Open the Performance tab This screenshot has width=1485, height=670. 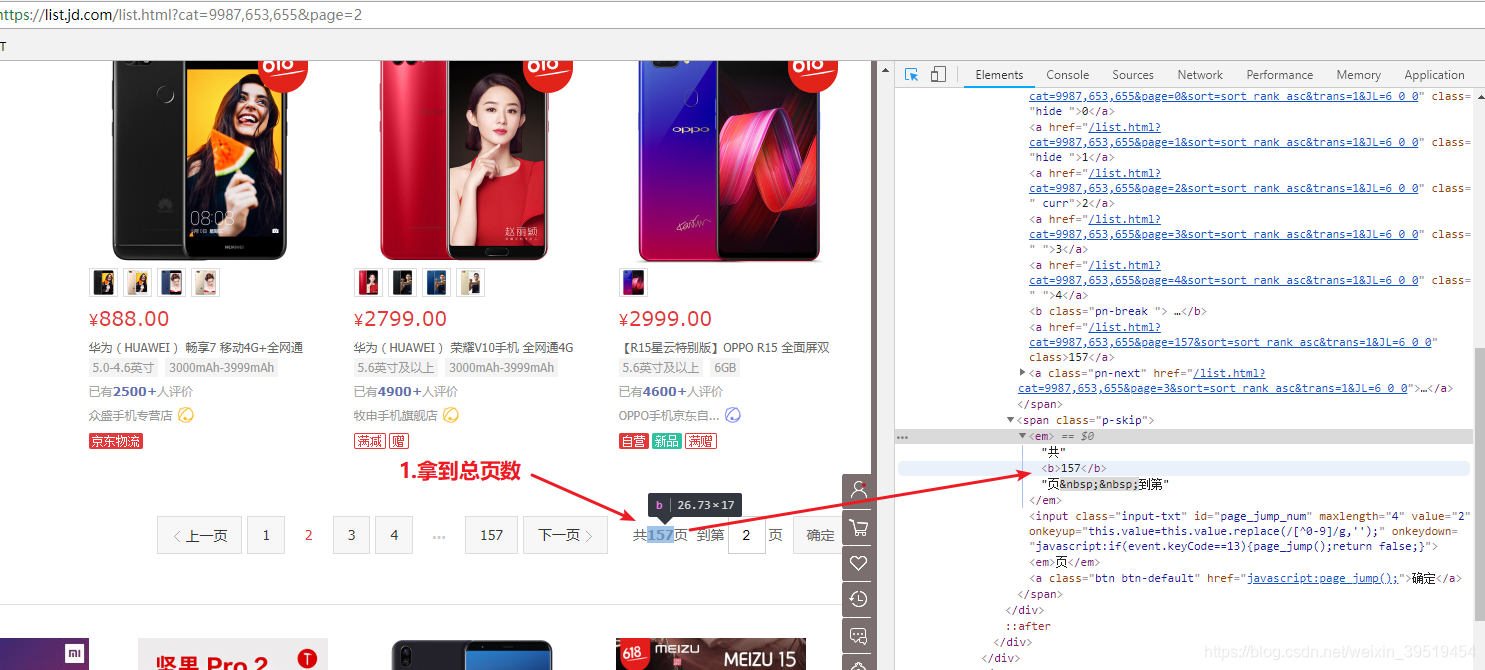[1280, 75]
